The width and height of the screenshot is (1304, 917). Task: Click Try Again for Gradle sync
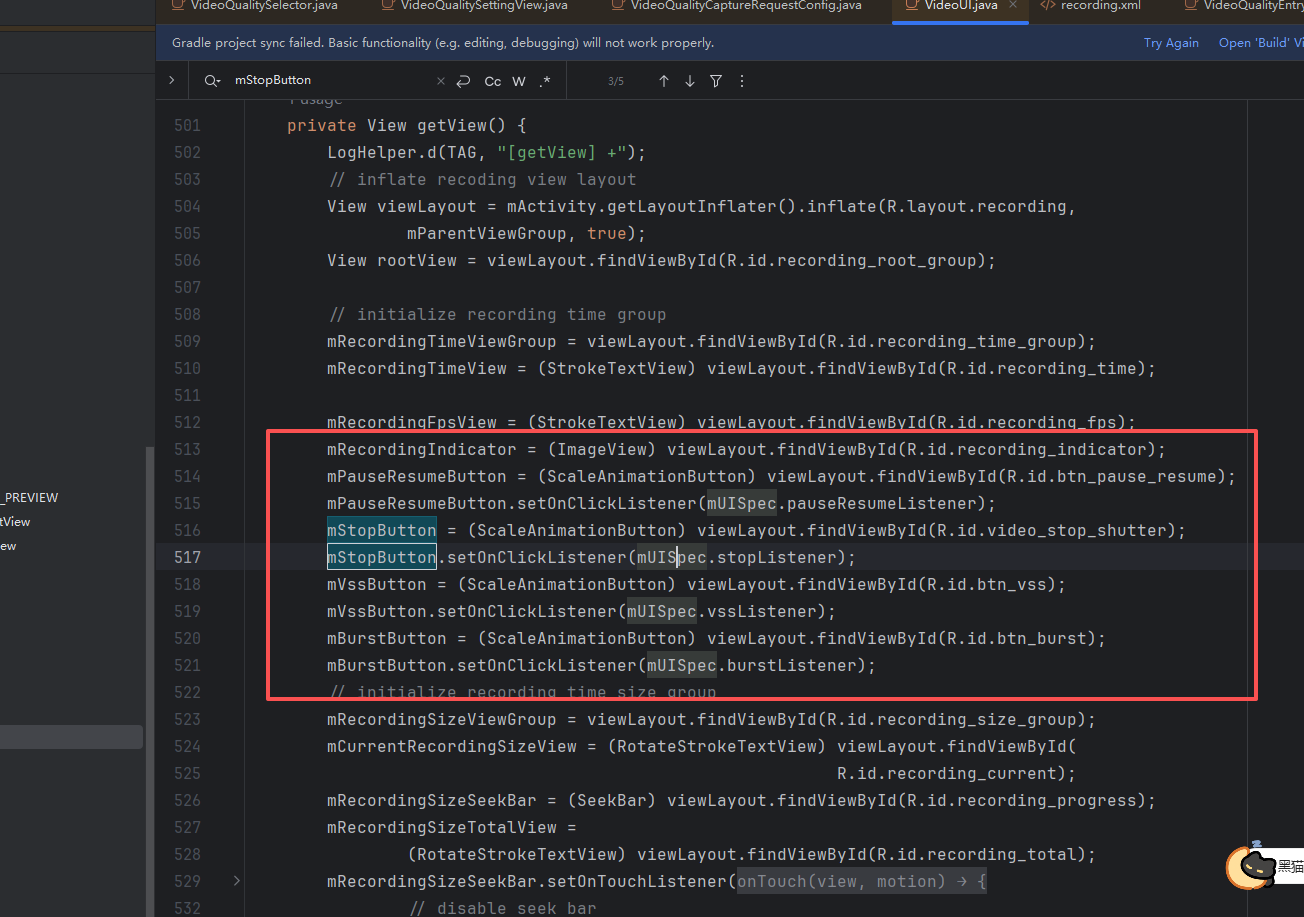(x=1171, y=43)
